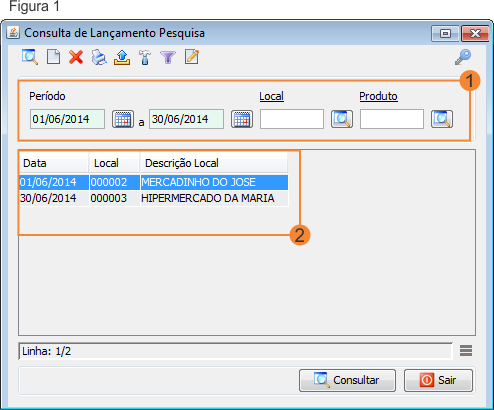
Task: Click the Consultar button
Action: point(347,380)
